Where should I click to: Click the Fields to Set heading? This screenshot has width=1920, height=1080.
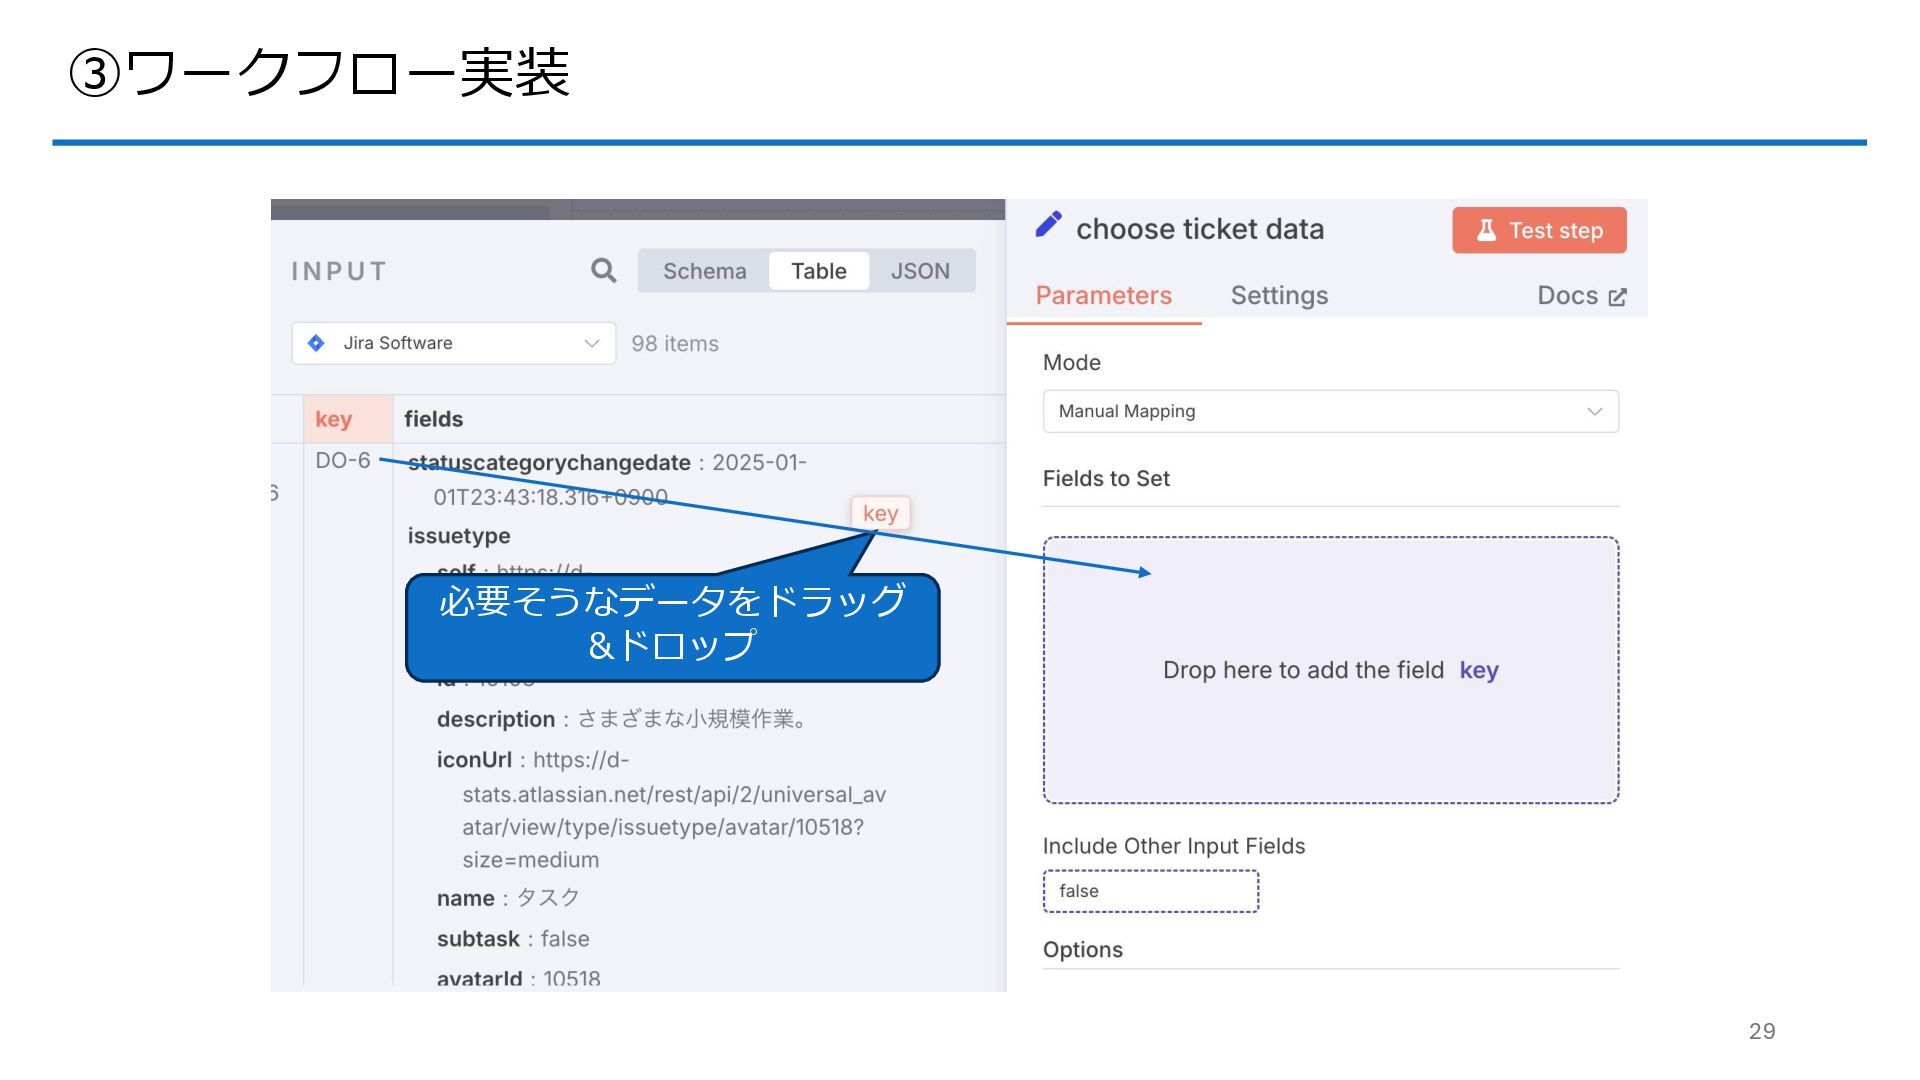tap(1106, 478)
